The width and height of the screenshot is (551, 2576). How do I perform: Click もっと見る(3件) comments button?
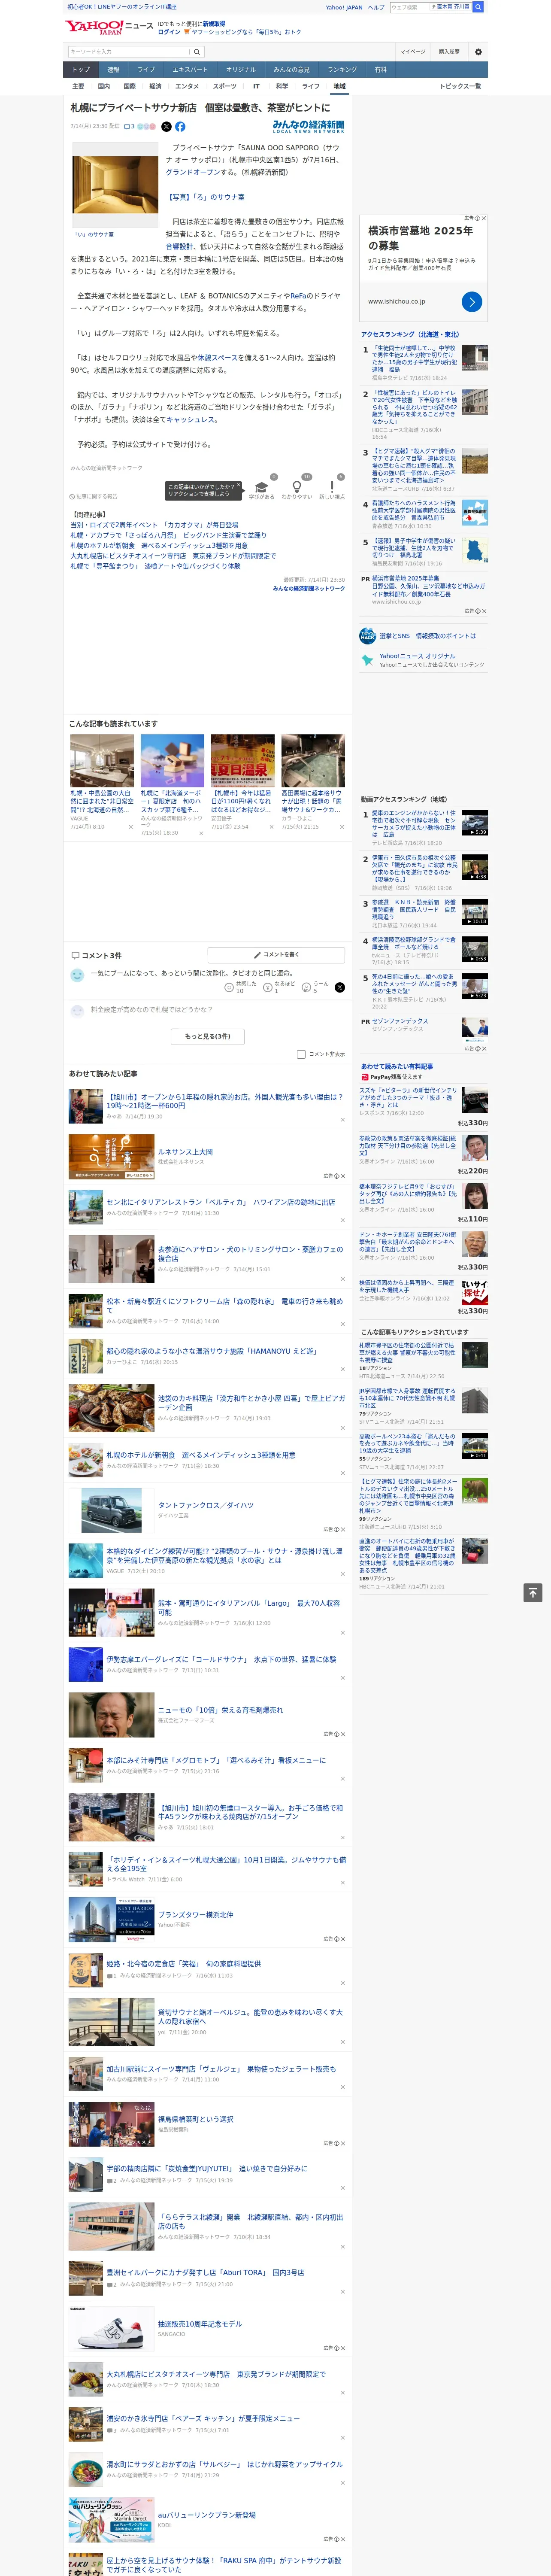(x=207, y=1036)
